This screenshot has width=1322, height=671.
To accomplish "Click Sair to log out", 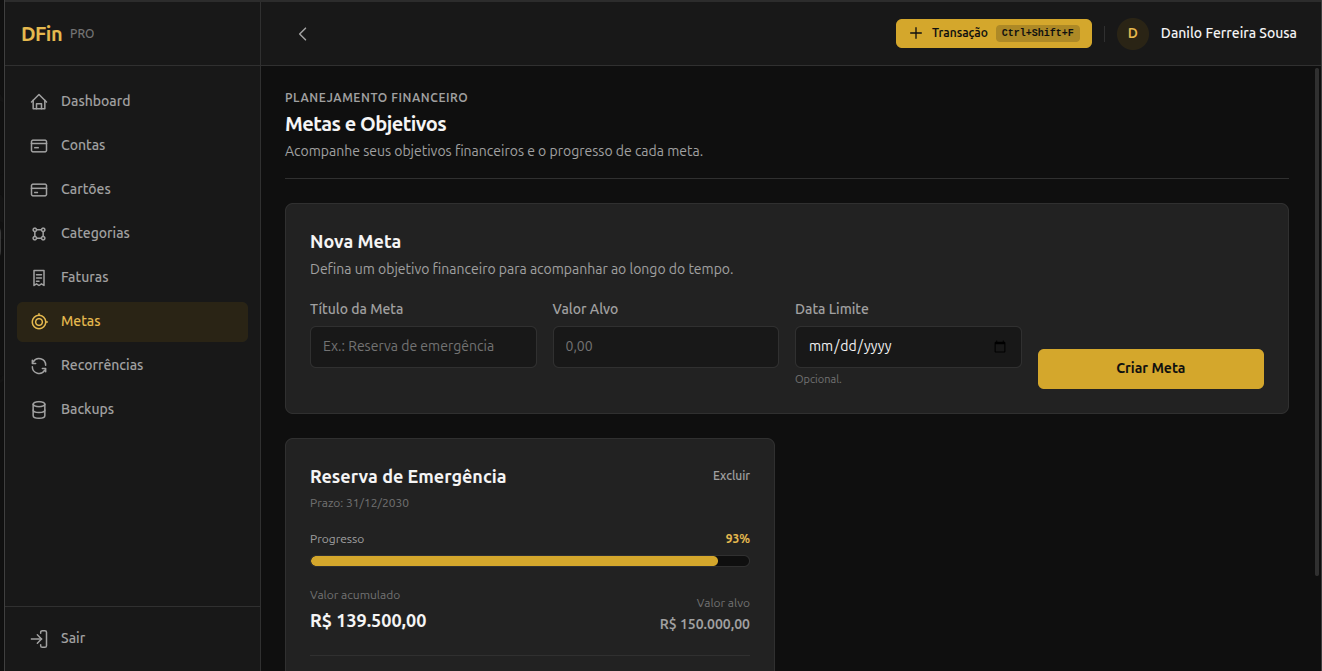I will 132,638.
